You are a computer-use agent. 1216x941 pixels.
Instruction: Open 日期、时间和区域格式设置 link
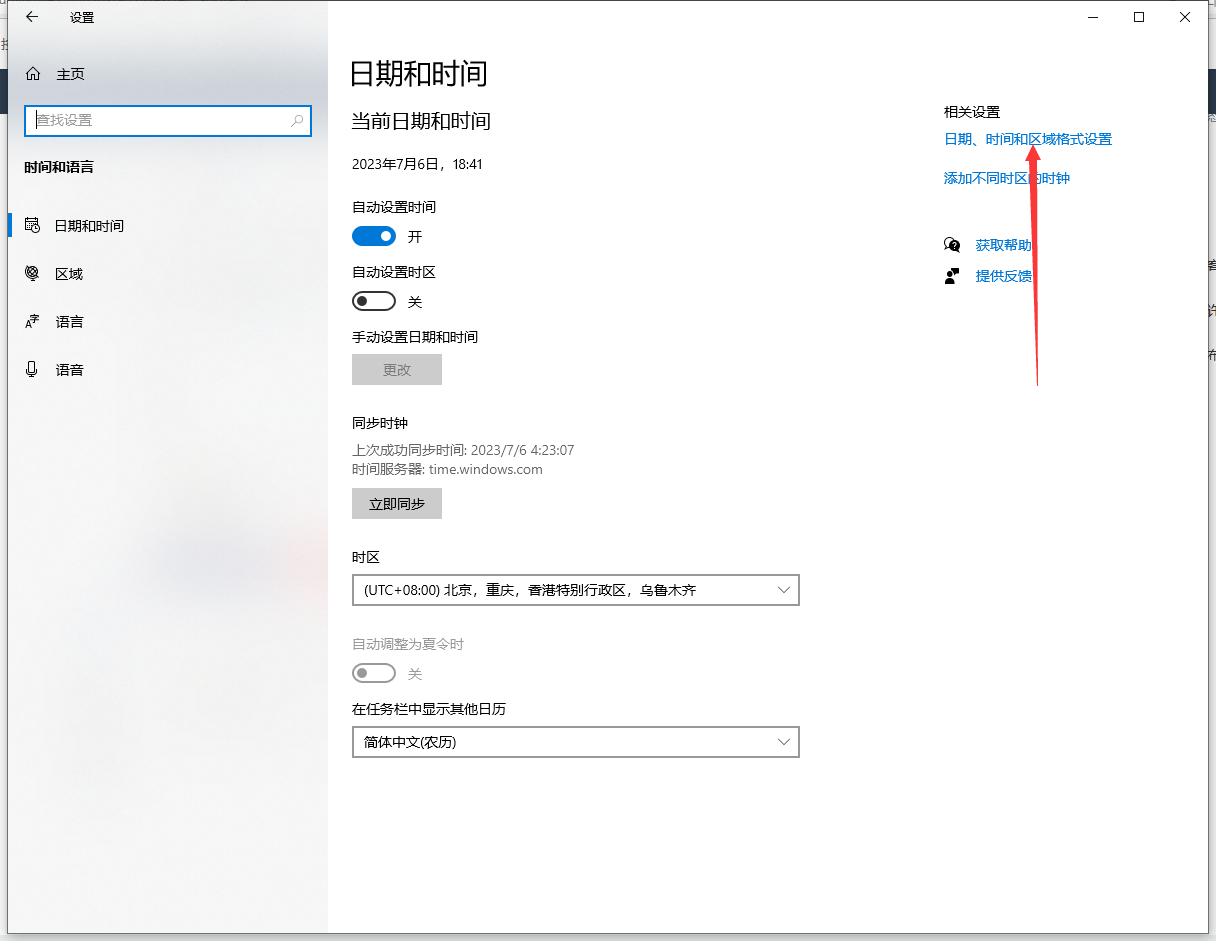click(1027, 140)
